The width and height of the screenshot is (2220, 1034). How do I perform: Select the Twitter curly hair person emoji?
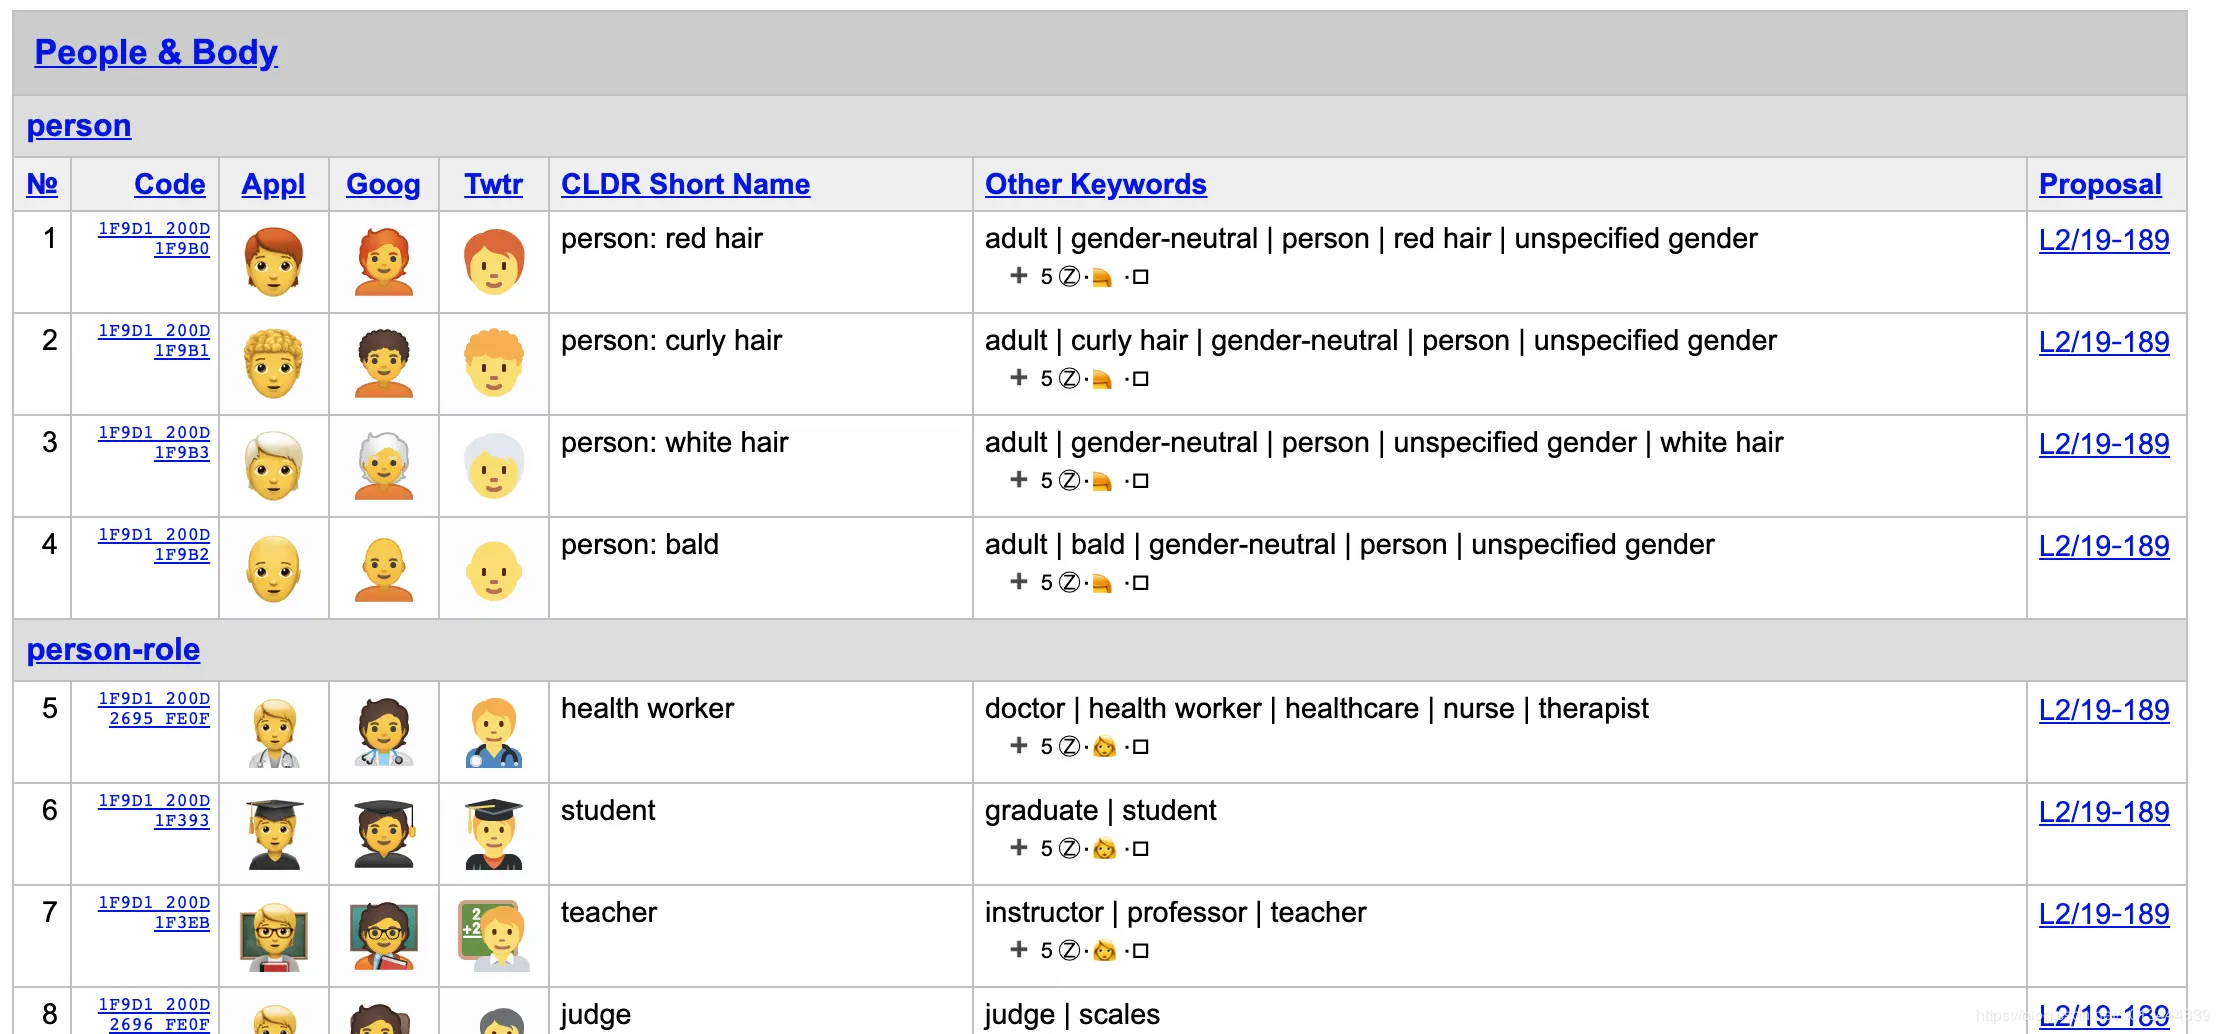tap(494, 364)
